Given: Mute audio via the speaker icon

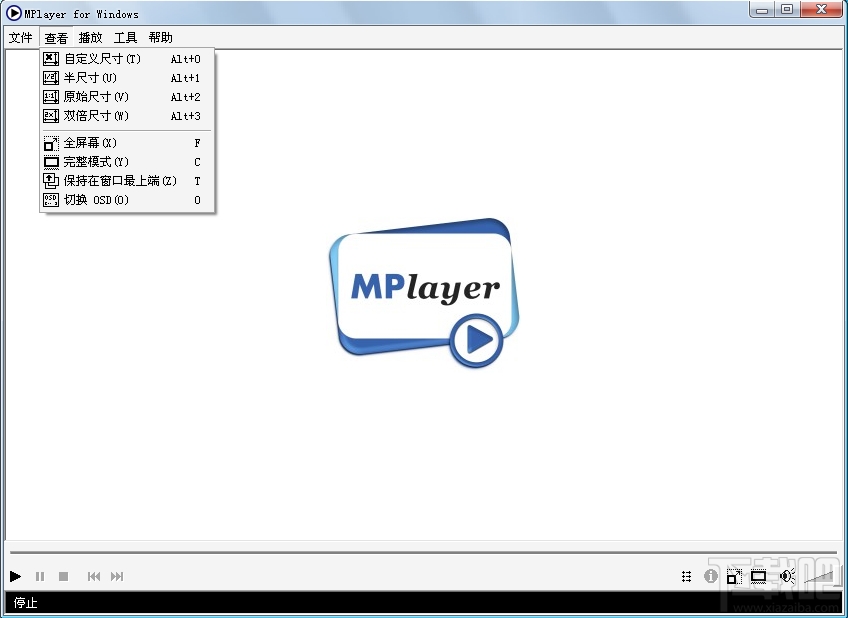Looking at the screenshot, I should (786, 576).
